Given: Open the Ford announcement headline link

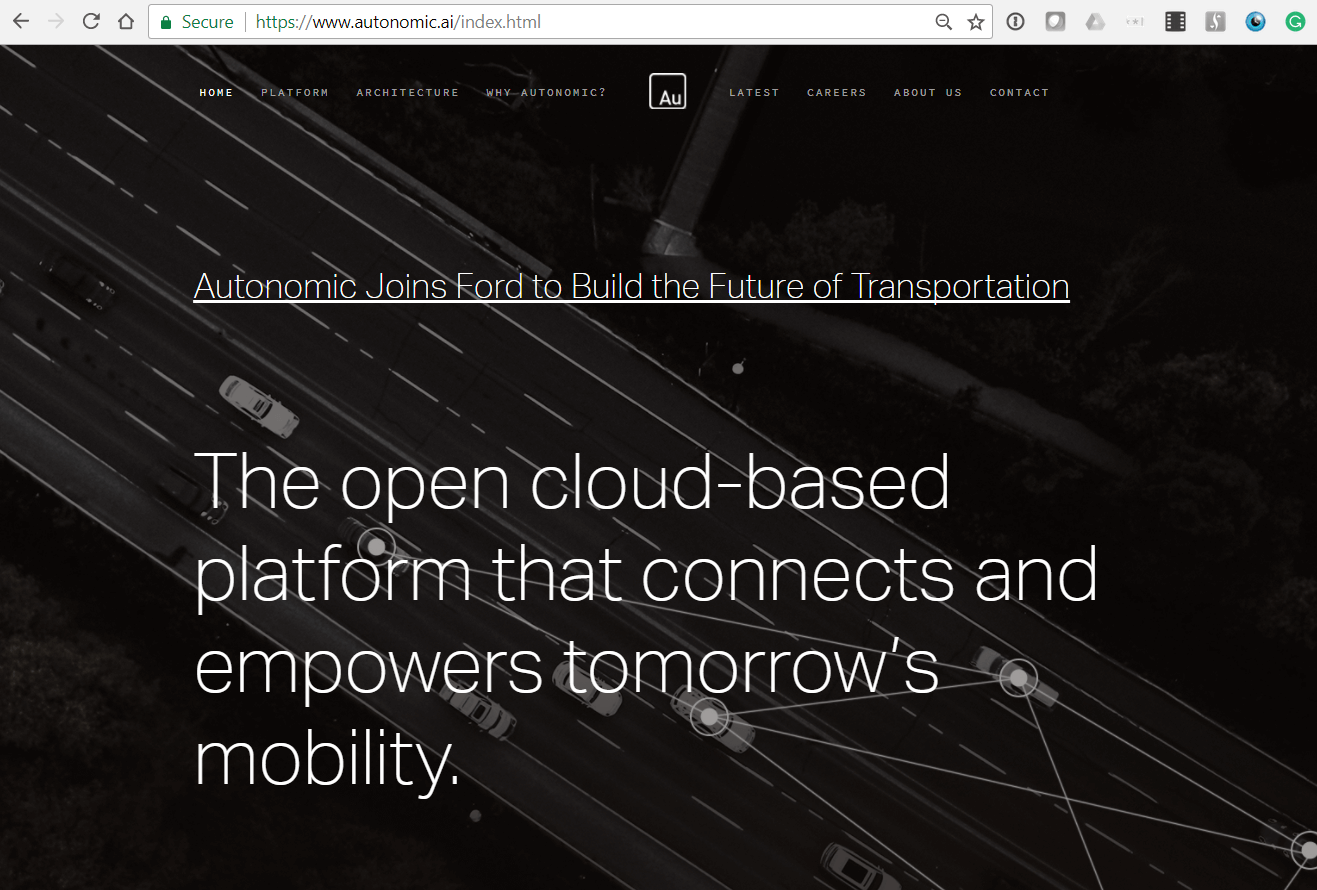Looking at the screenshot, I should [x=632, y=286].
